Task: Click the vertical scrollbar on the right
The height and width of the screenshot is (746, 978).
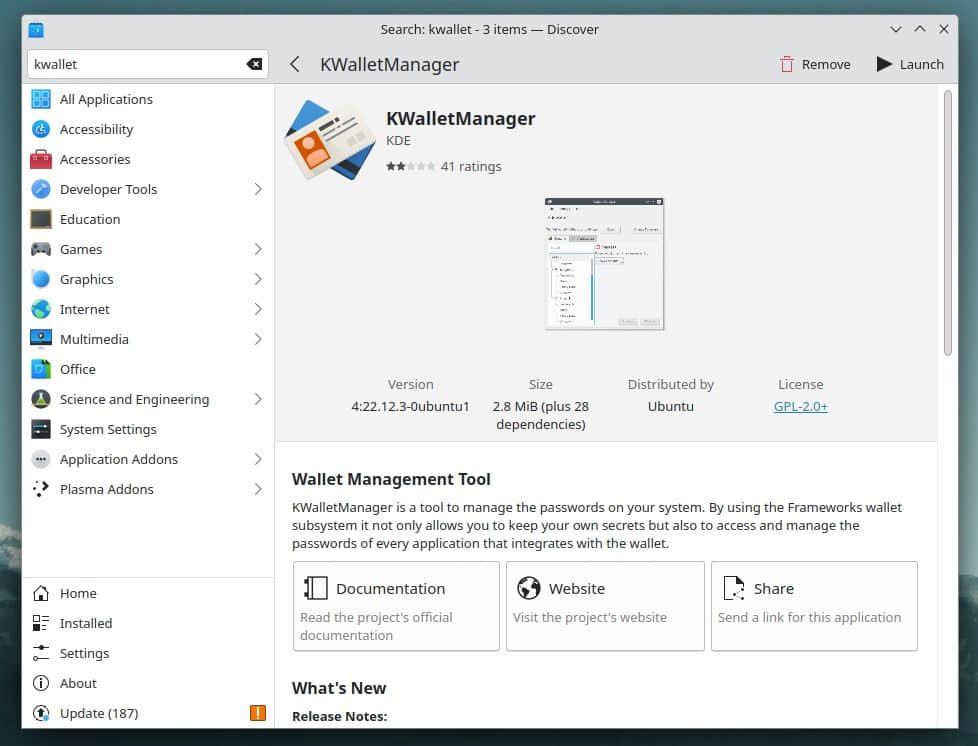Action: (947, 220)
